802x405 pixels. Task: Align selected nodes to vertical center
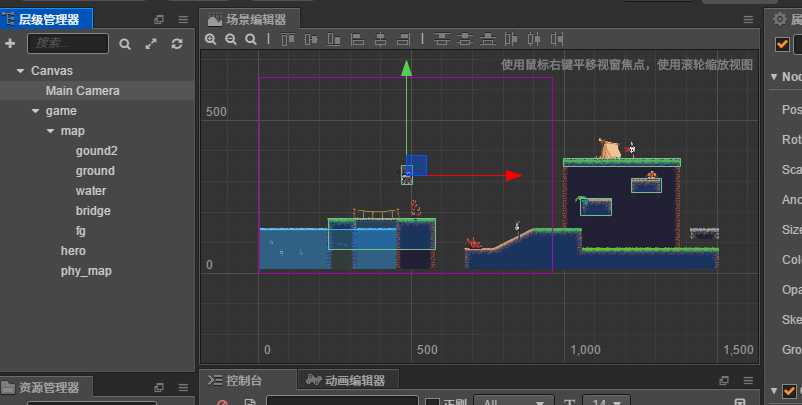pyautogui.click(x=311, y=39)
